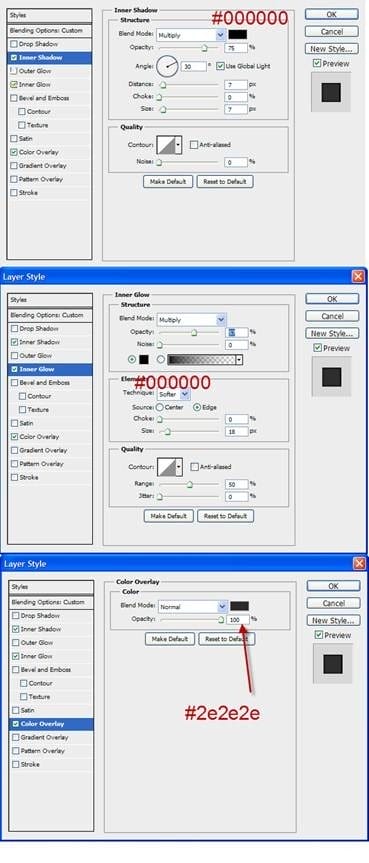Close the Color Overlay Layer Style window

359,564
